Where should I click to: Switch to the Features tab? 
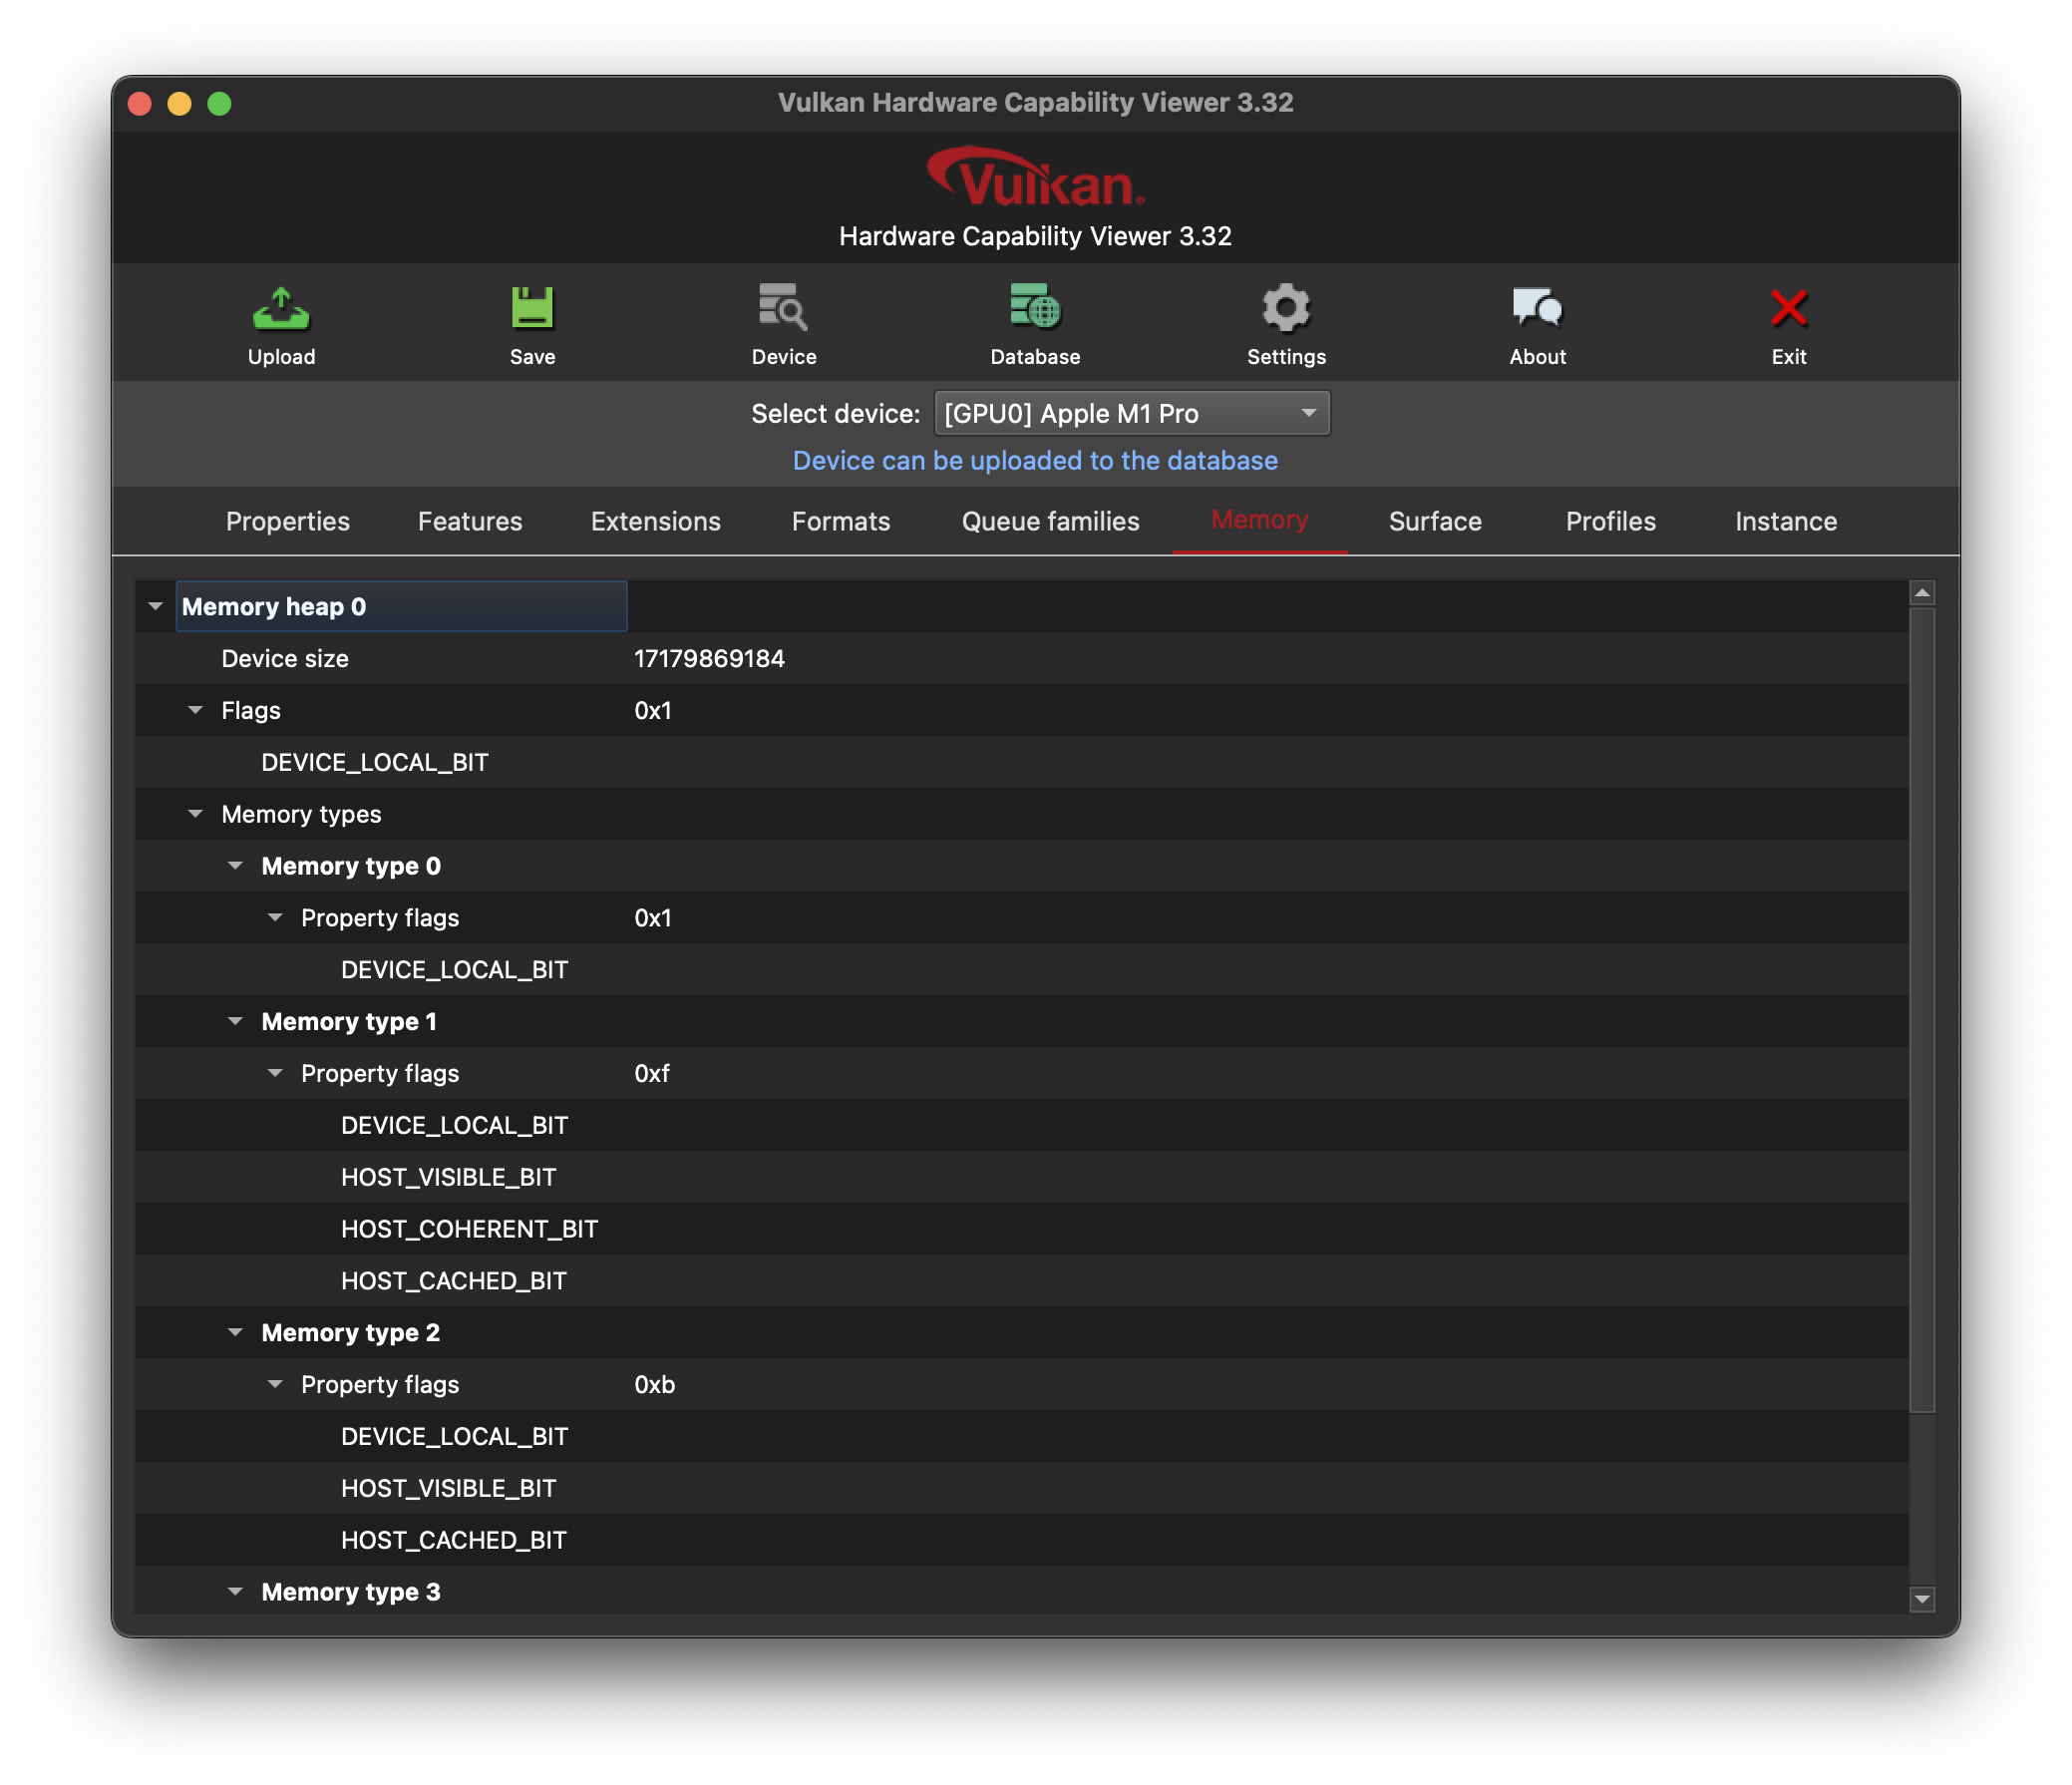470,521
